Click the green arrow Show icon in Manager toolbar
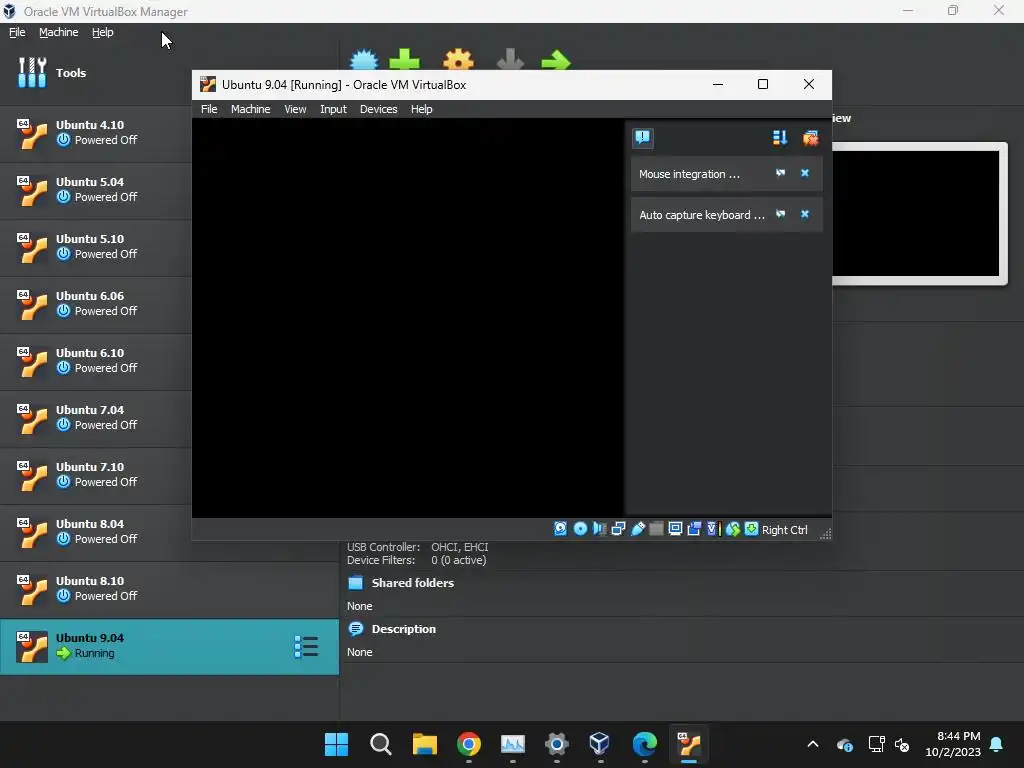Screen dimensions: 1024x768 [x=556, y=61]
